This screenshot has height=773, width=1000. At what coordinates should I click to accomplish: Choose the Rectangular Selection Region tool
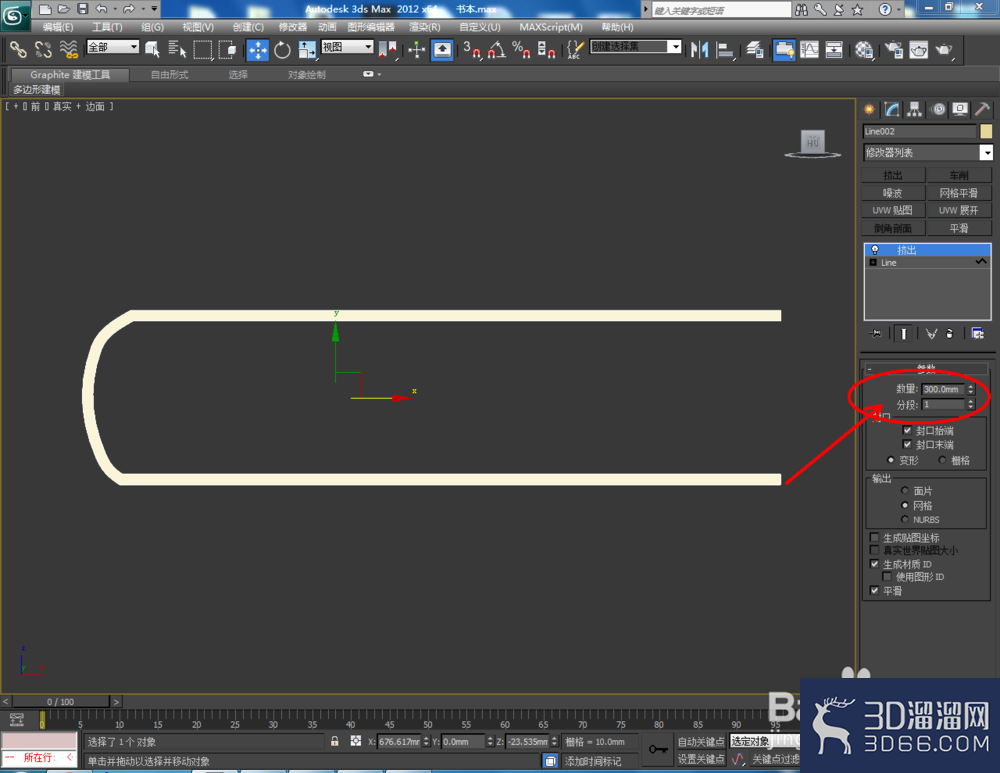[x=202, y=49]
